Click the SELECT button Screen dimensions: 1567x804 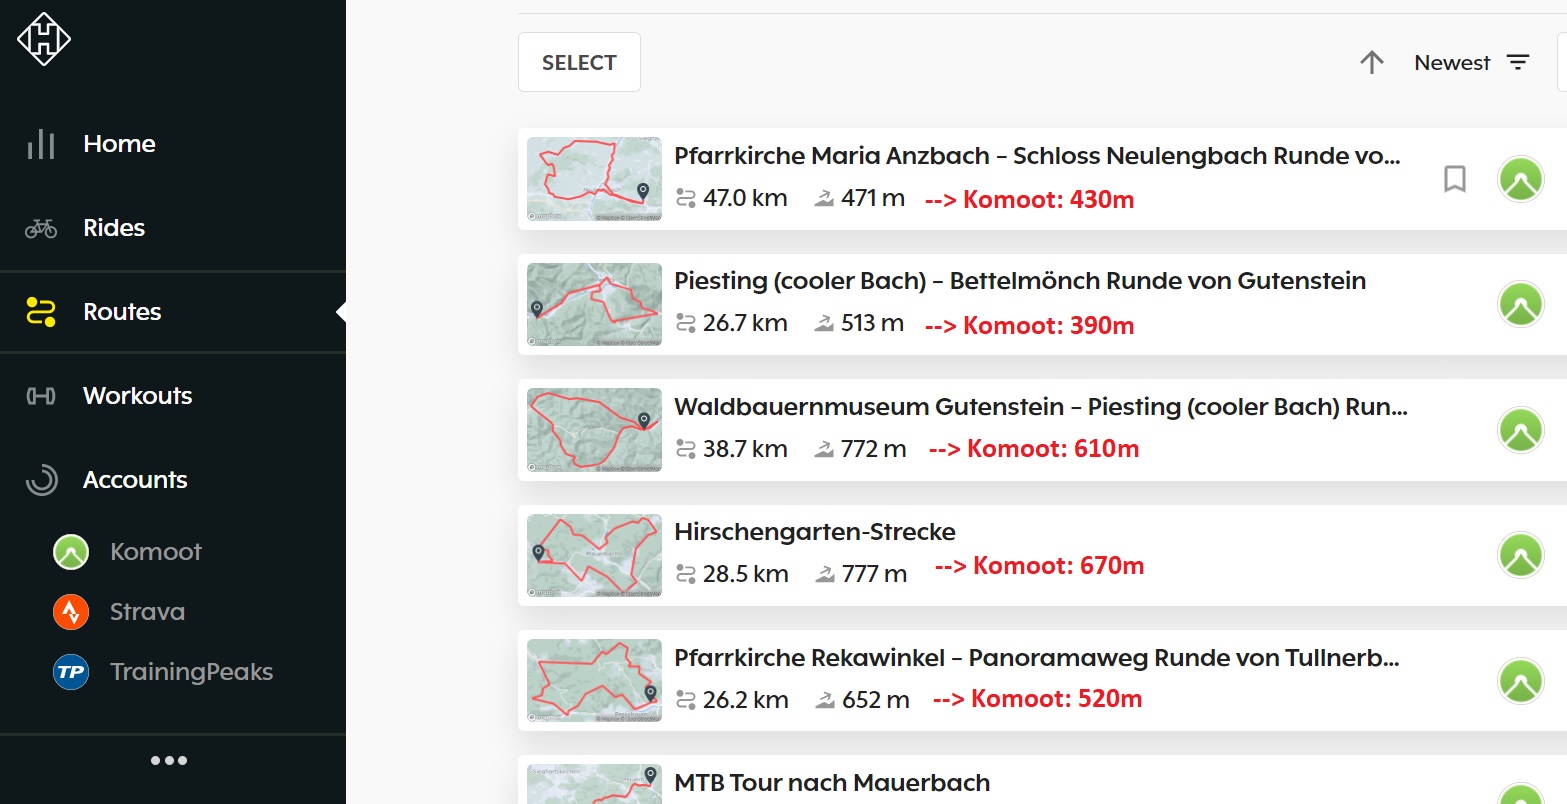pyautogui.click(x=579, y=62)
